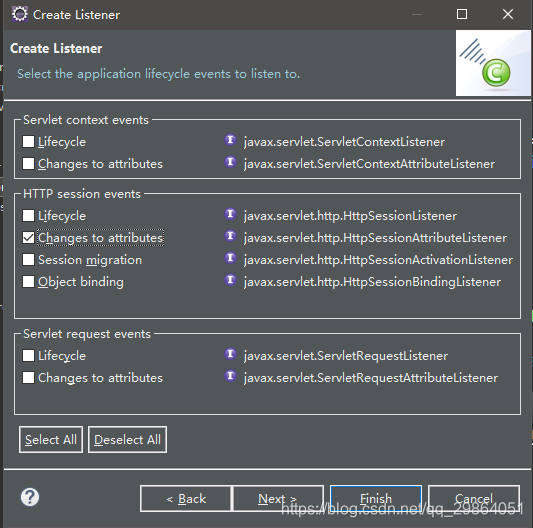Open the help question mark icon

pyautogui.click(x=30, y=497)
